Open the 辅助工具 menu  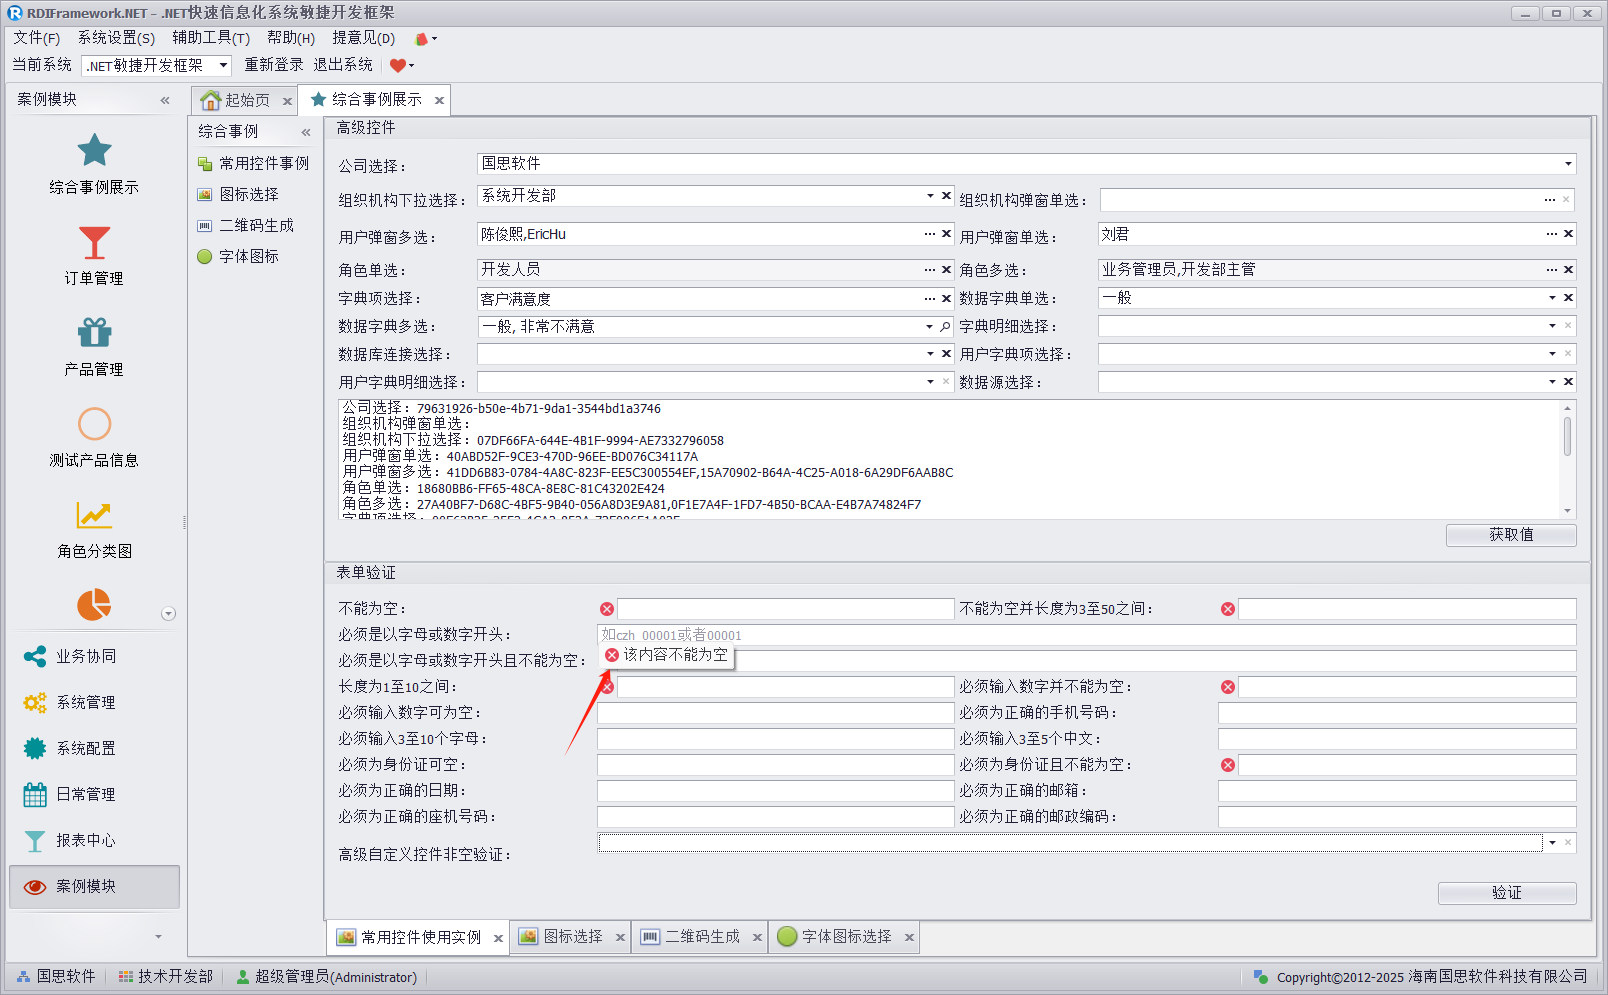pos(210,38)
